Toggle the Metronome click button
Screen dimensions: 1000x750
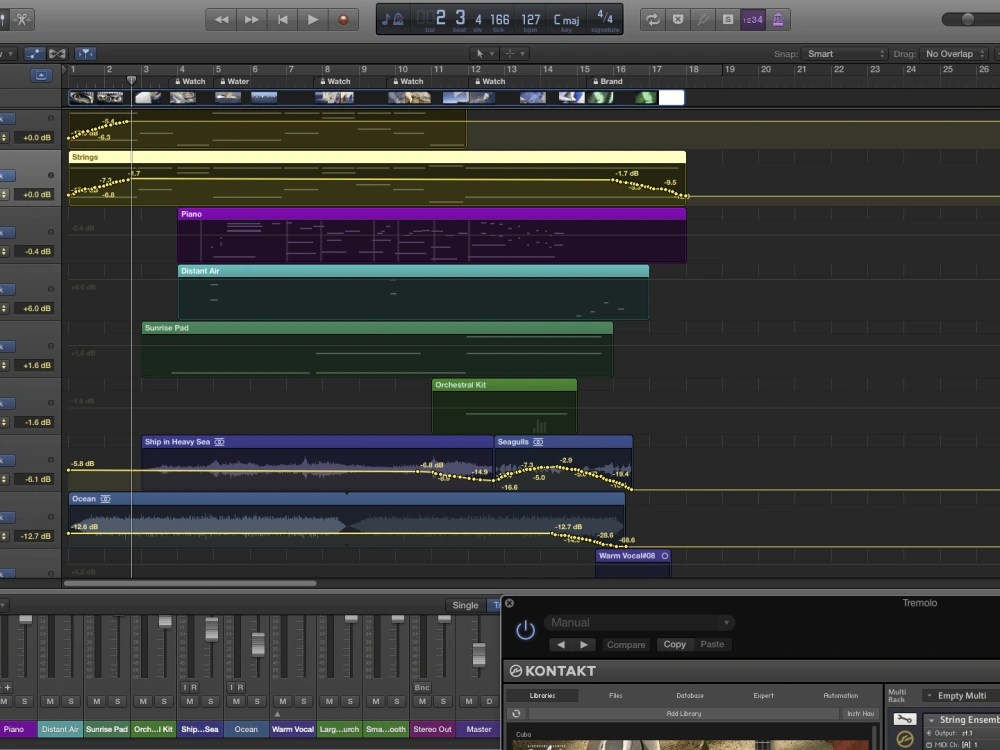click(778, 20)
